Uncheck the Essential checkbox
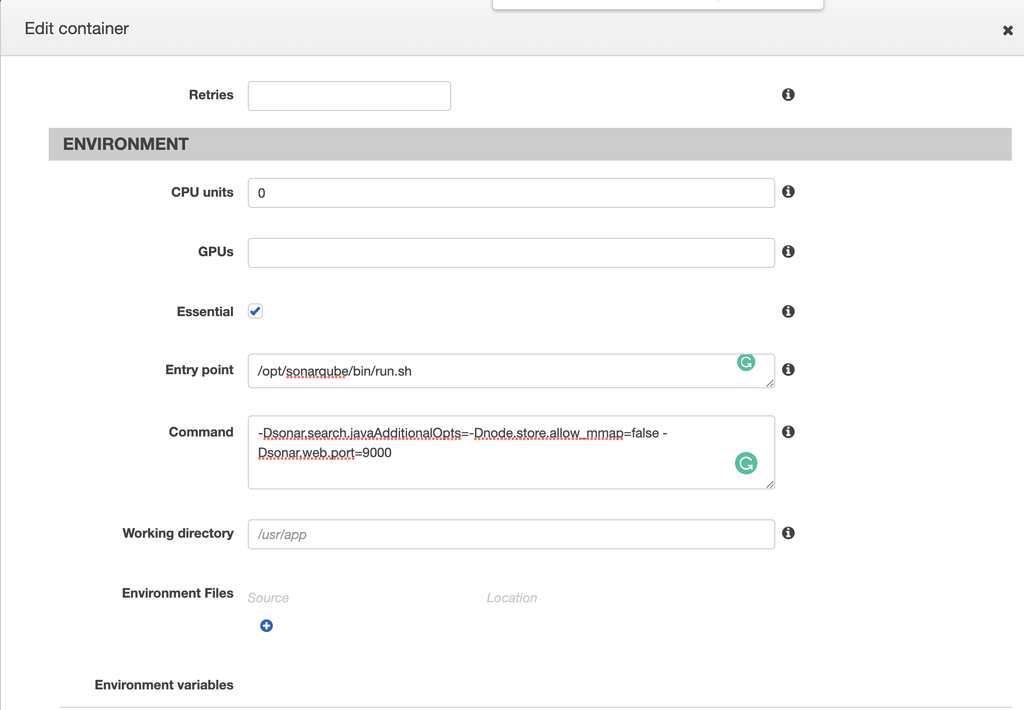The image size is (1024, 710). point(256,311)
